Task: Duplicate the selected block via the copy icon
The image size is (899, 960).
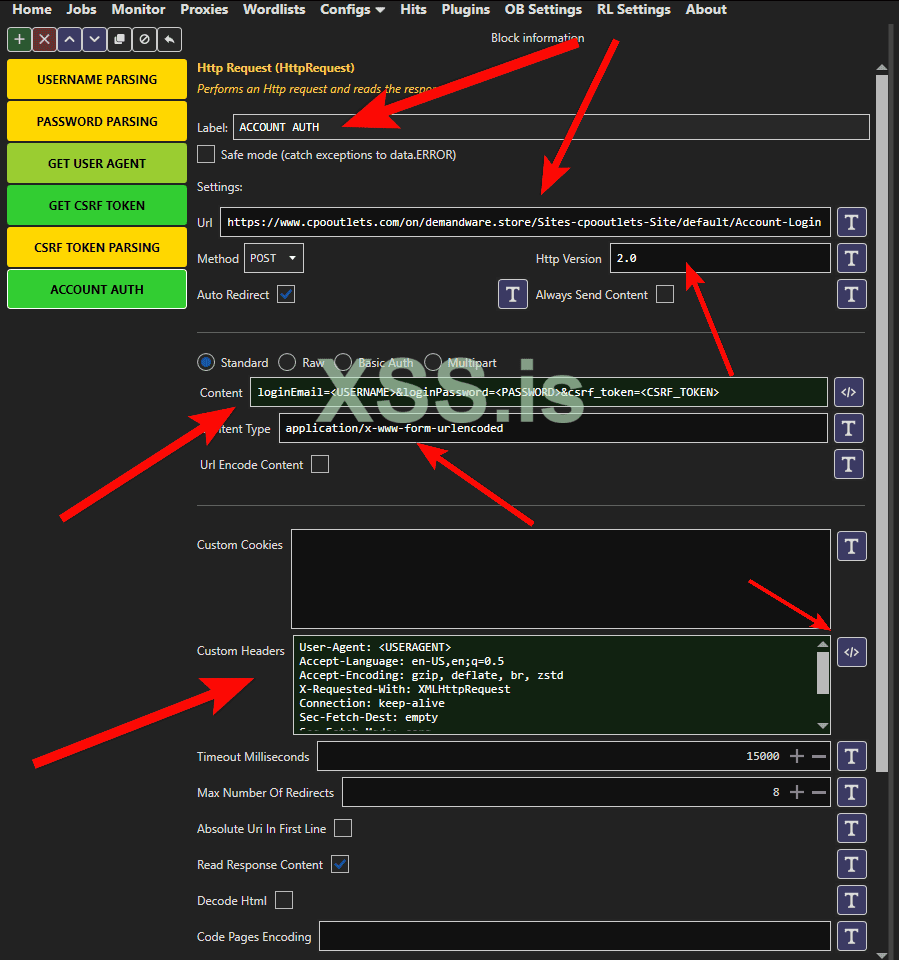Action: tap(119, 40)
